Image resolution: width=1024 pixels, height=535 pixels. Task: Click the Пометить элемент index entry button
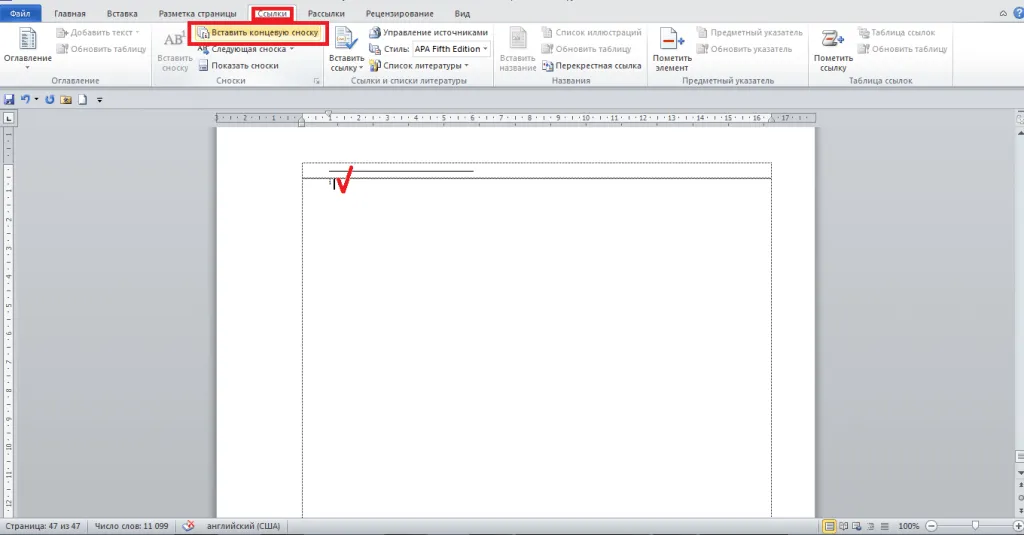coord(672,50)
